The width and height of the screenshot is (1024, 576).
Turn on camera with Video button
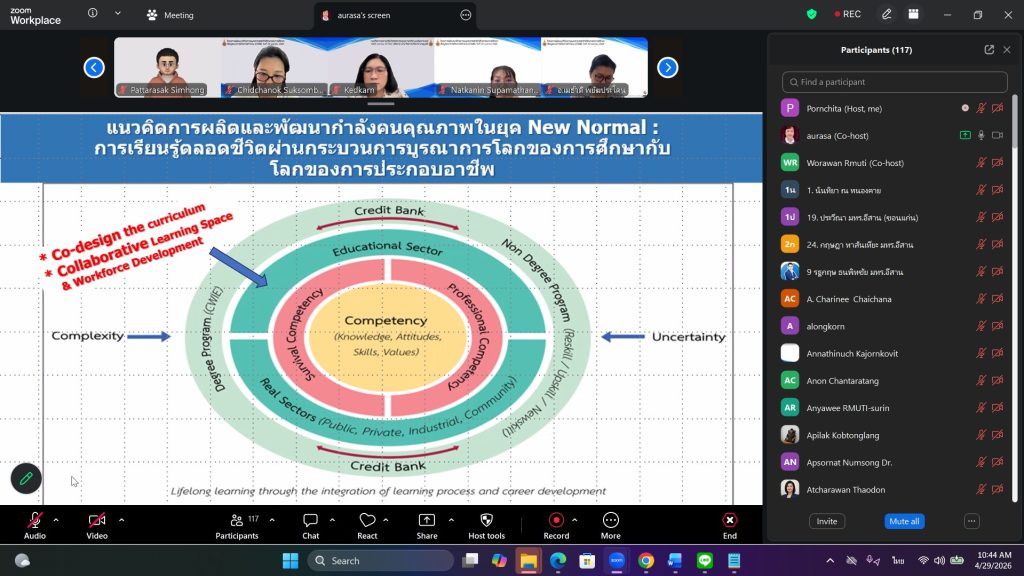tap(97, 520)
